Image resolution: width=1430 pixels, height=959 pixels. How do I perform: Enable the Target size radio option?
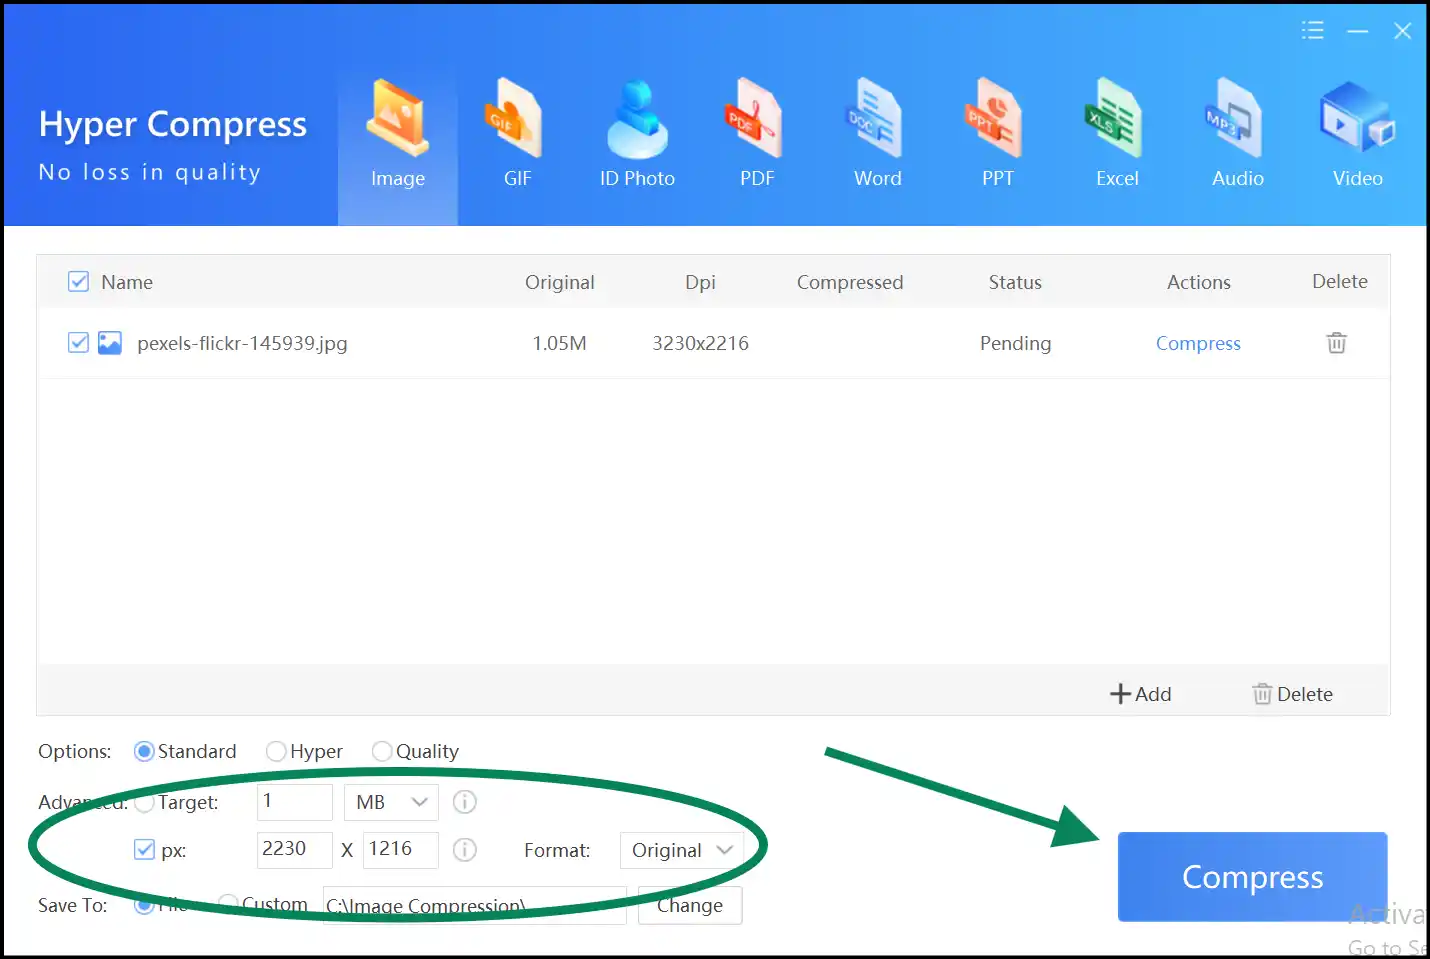point(144,802)
